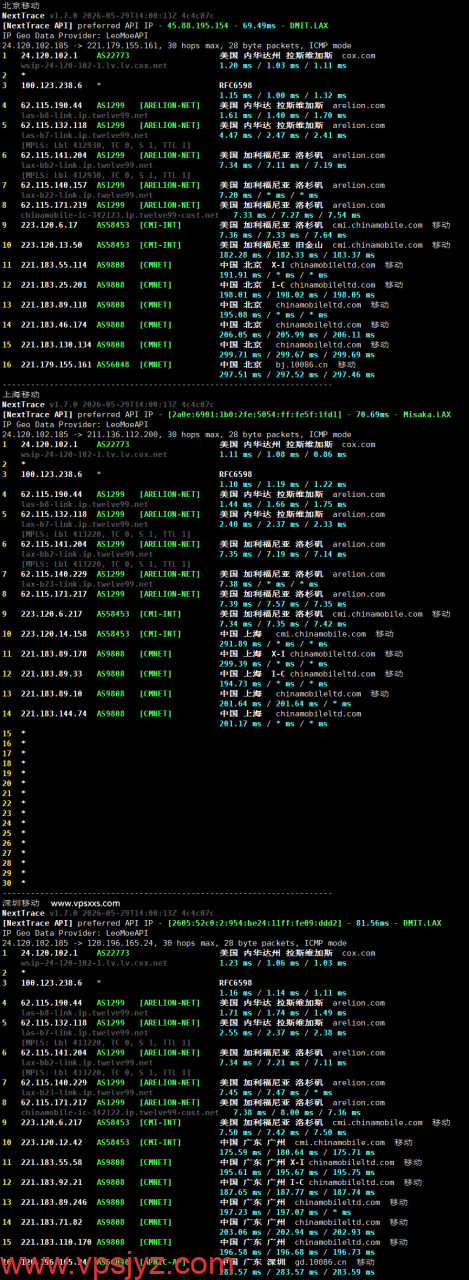
Task: Select hop IP 62.115.140.157
Action: (53, 185)
